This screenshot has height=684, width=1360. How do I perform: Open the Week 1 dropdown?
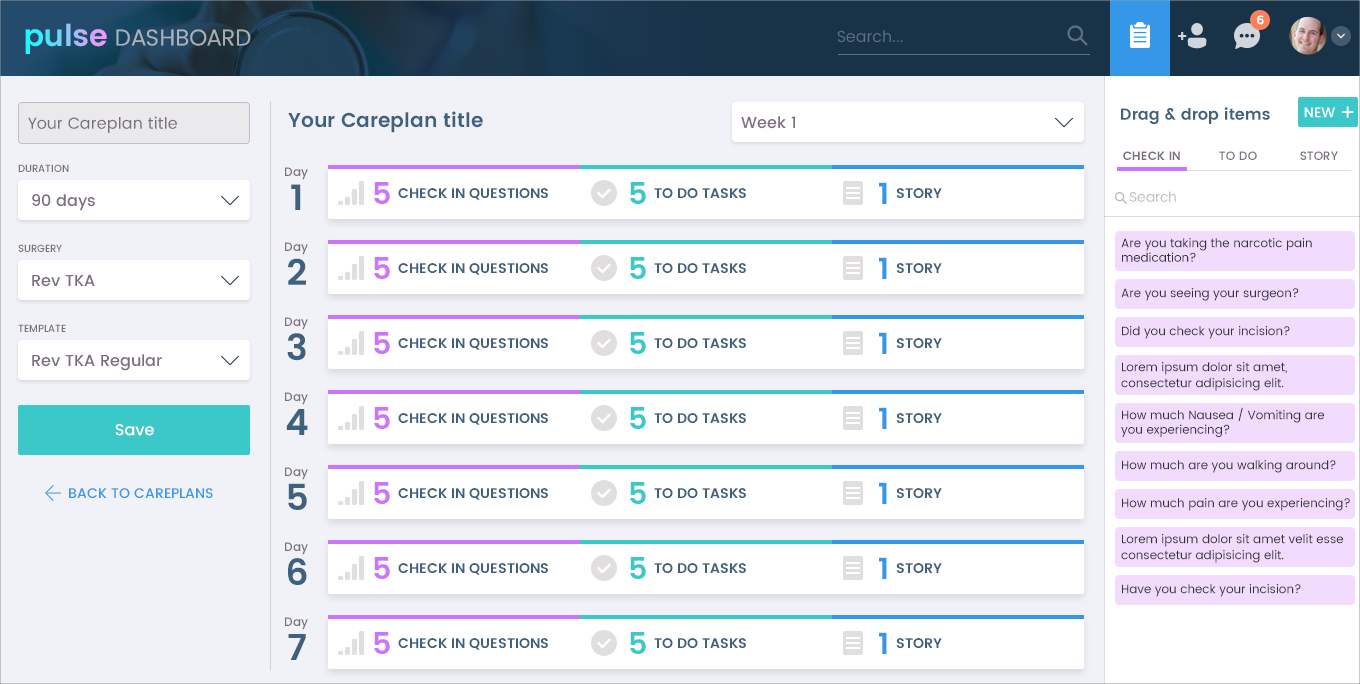(908, 122)
